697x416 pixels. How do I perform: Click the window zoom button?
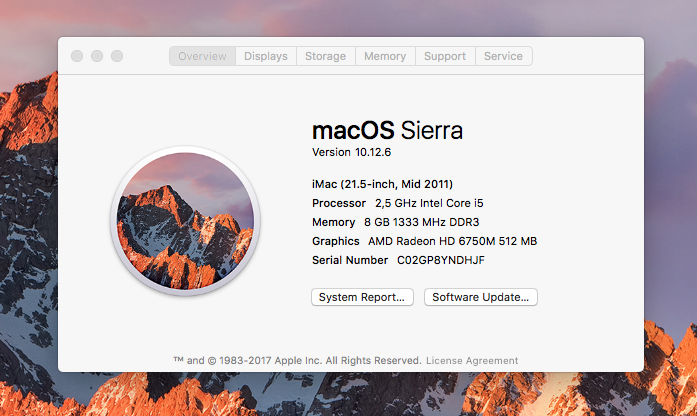point(117,56)
